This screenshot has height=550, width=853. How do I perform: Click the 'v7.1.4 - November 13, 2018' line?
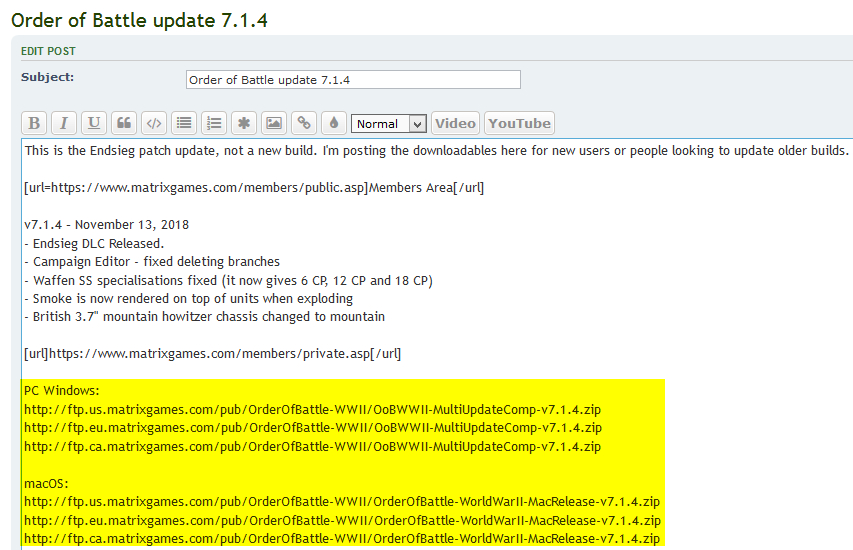pyautogui.click(x=107, y=225)
